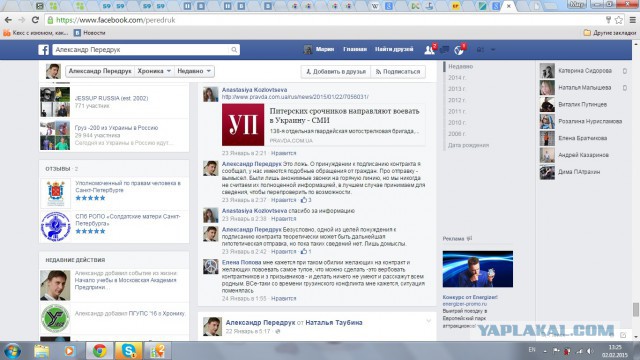Click Елена Попова avatar

[x=211, y=267]
